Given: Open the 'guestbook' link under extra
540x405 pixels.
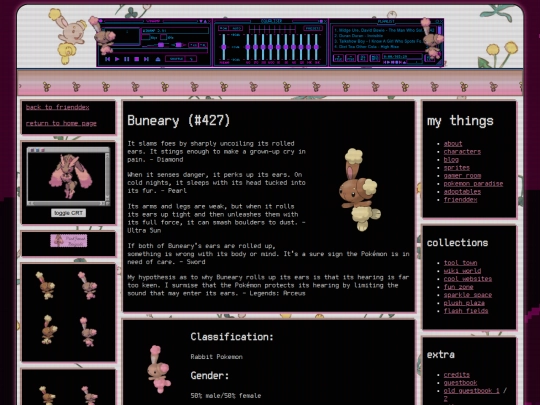Looking at the screenshot, I should (460, 383).
